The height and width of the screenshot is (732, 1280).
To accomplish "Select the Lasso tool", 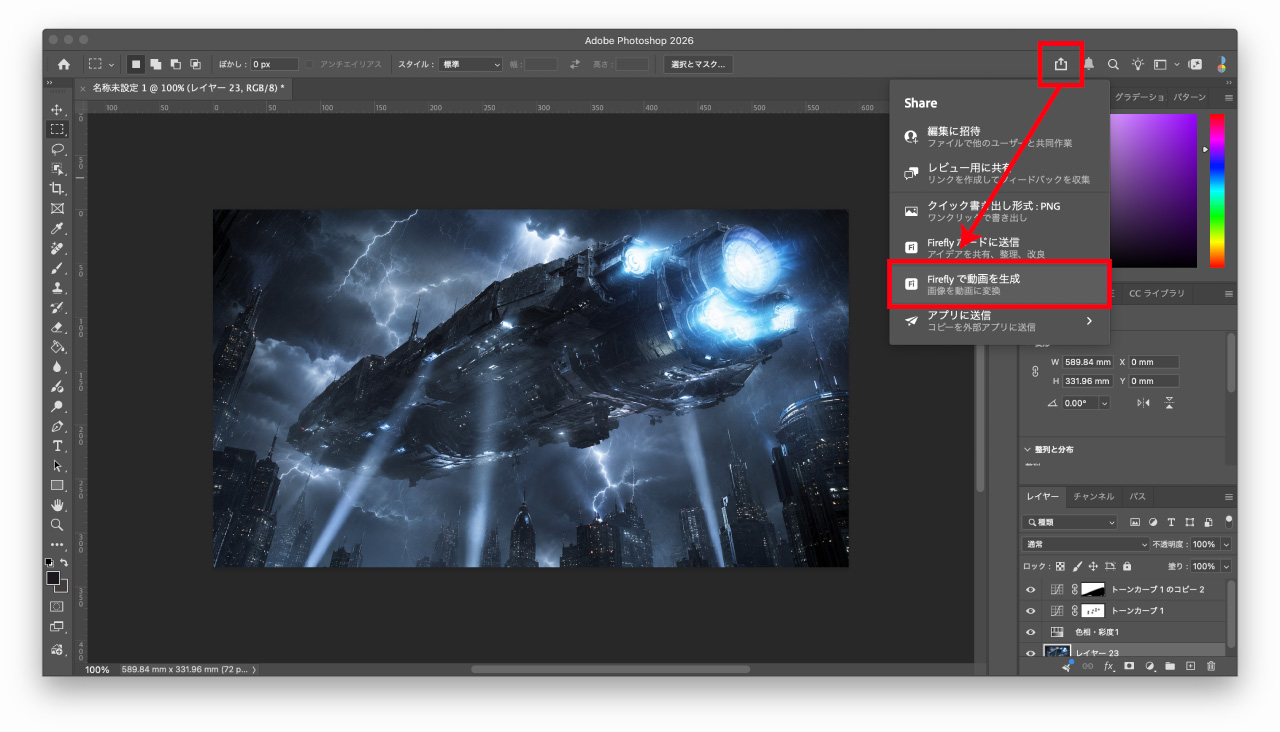I will 57,149.
